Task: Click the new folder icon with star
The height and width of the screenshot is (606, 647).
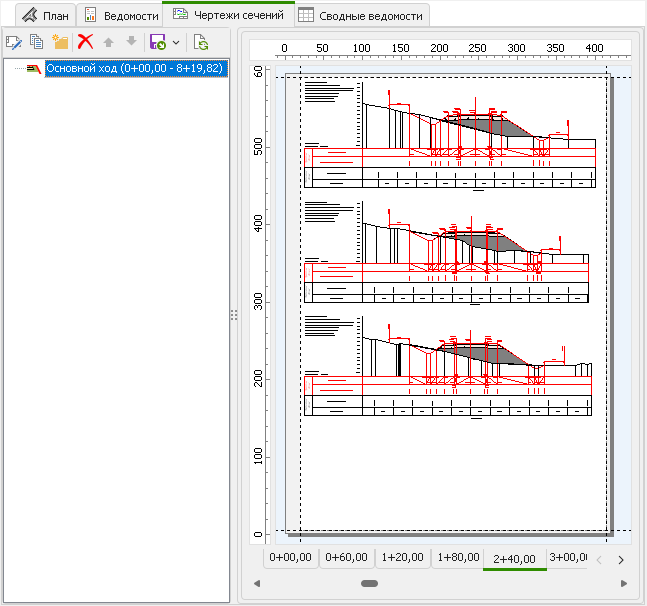Action: pyautogui.click(x=60, y=42)
